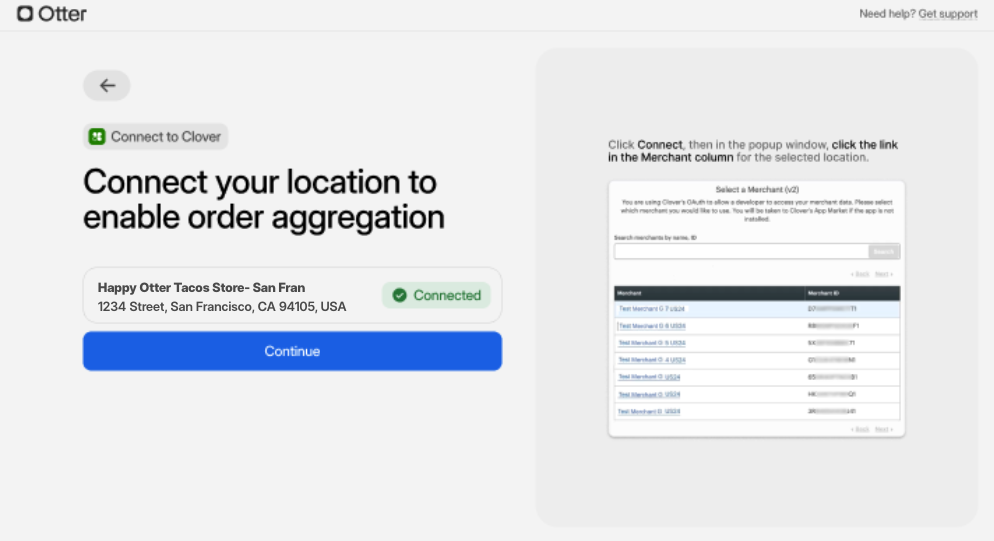Screen dimensions: 994x541
Task: Open Test Merchant G 7 US24 link
Action: [651, 310]
